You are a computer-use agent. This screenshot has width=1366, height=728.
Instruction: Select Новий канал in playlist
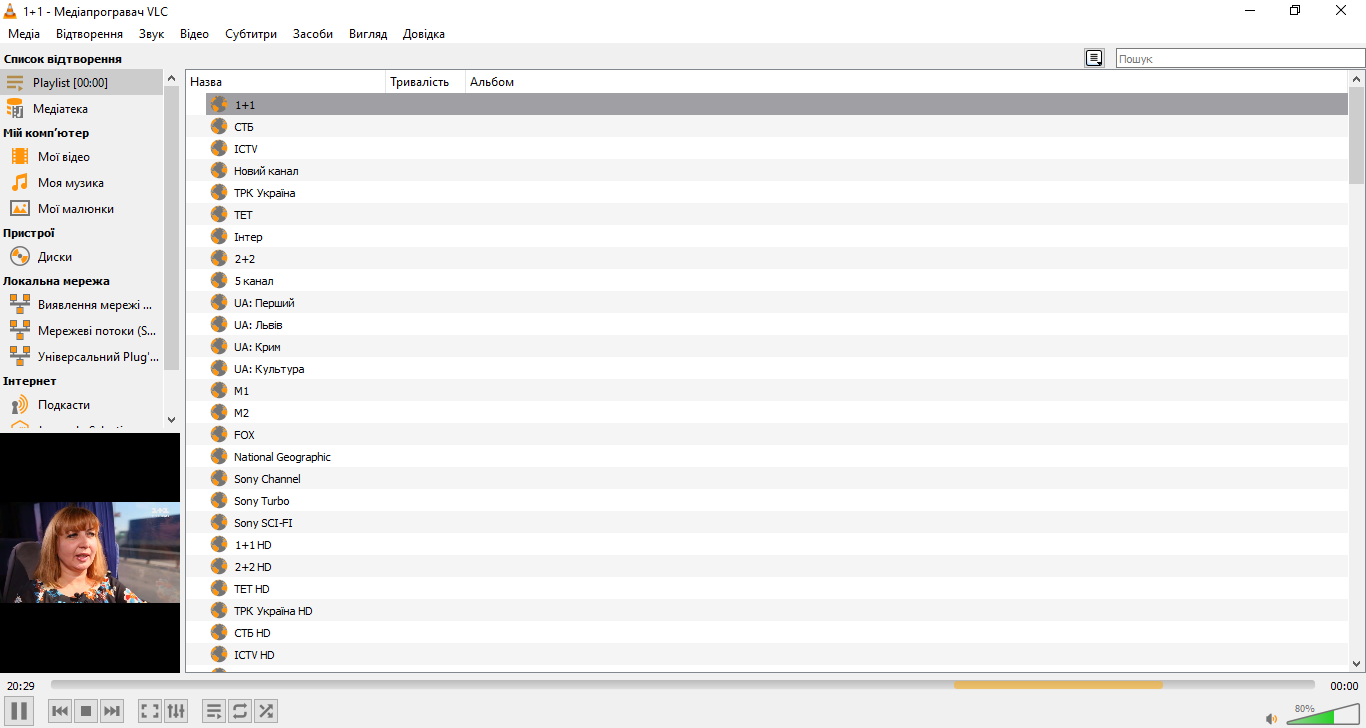tap(777, 170)
